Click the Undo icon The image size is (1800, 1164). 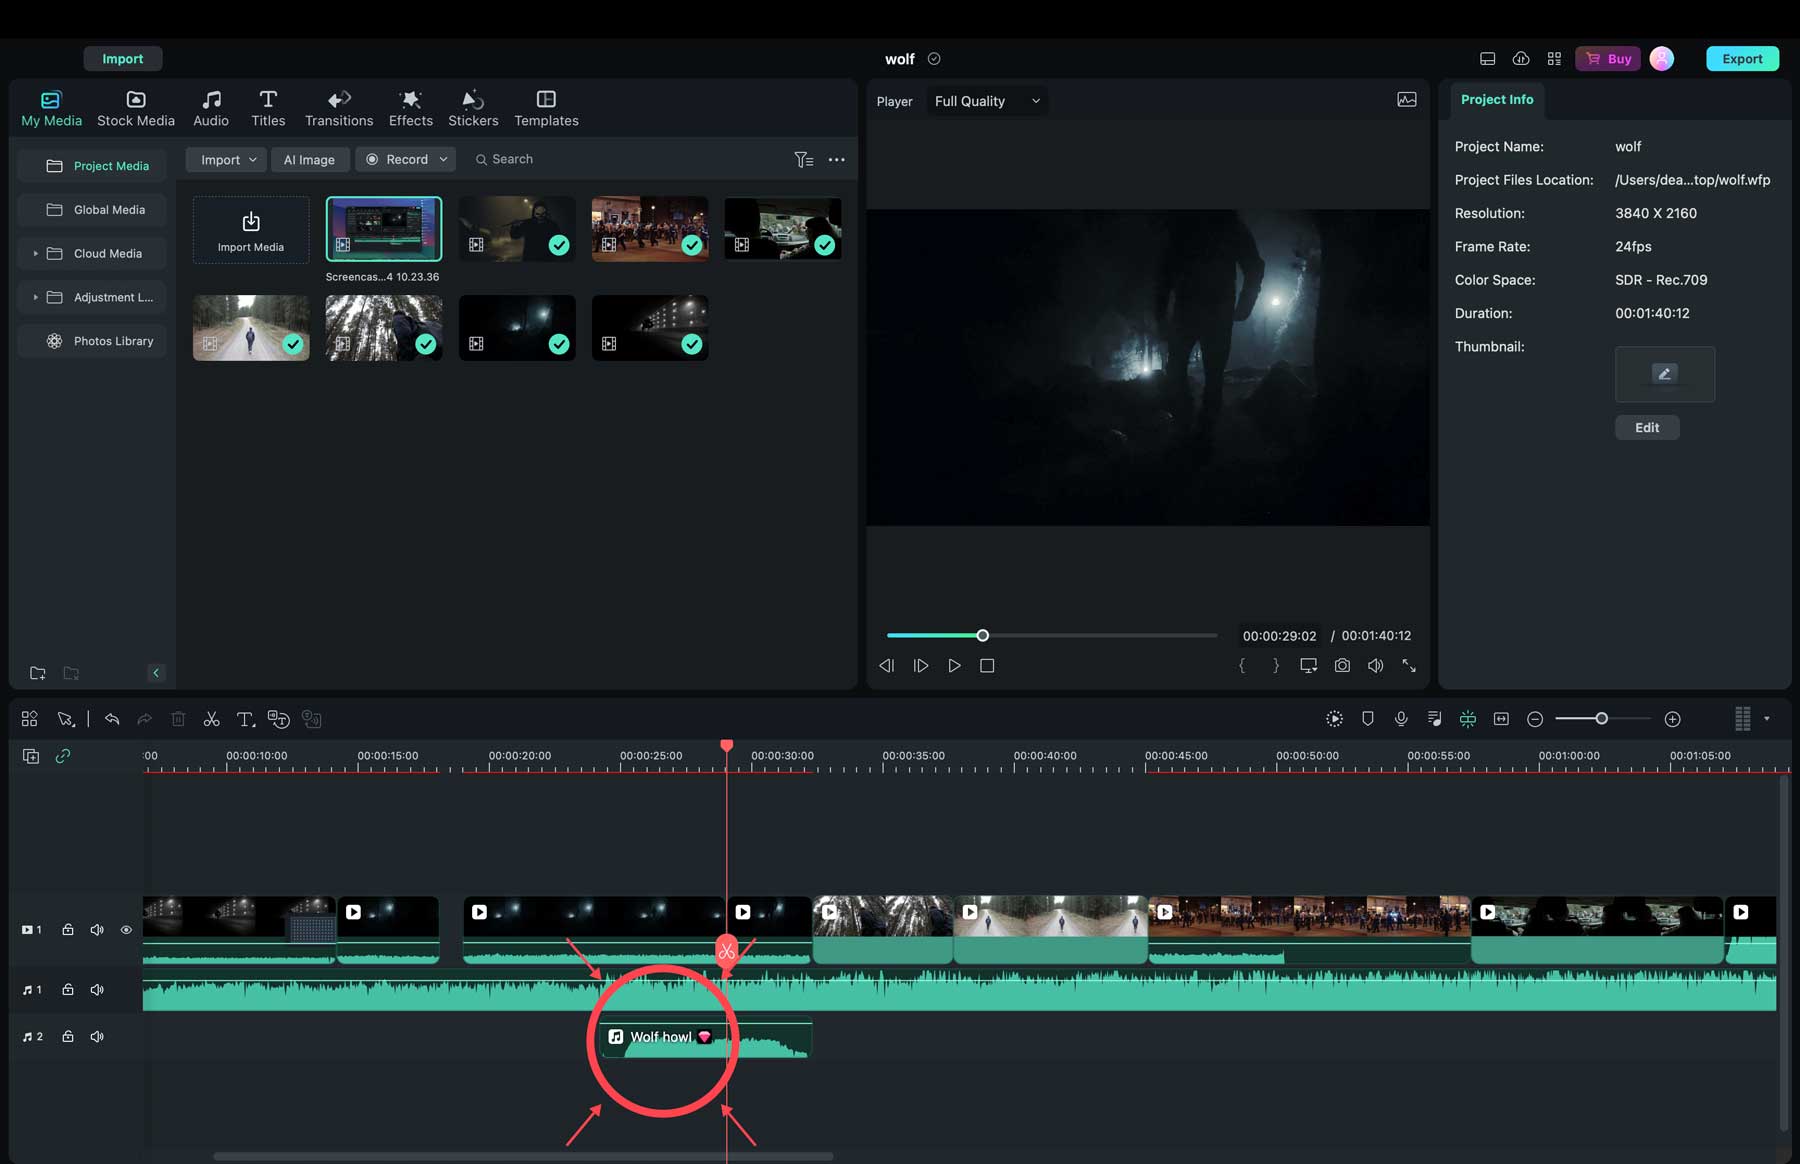(x=111, y=719)
